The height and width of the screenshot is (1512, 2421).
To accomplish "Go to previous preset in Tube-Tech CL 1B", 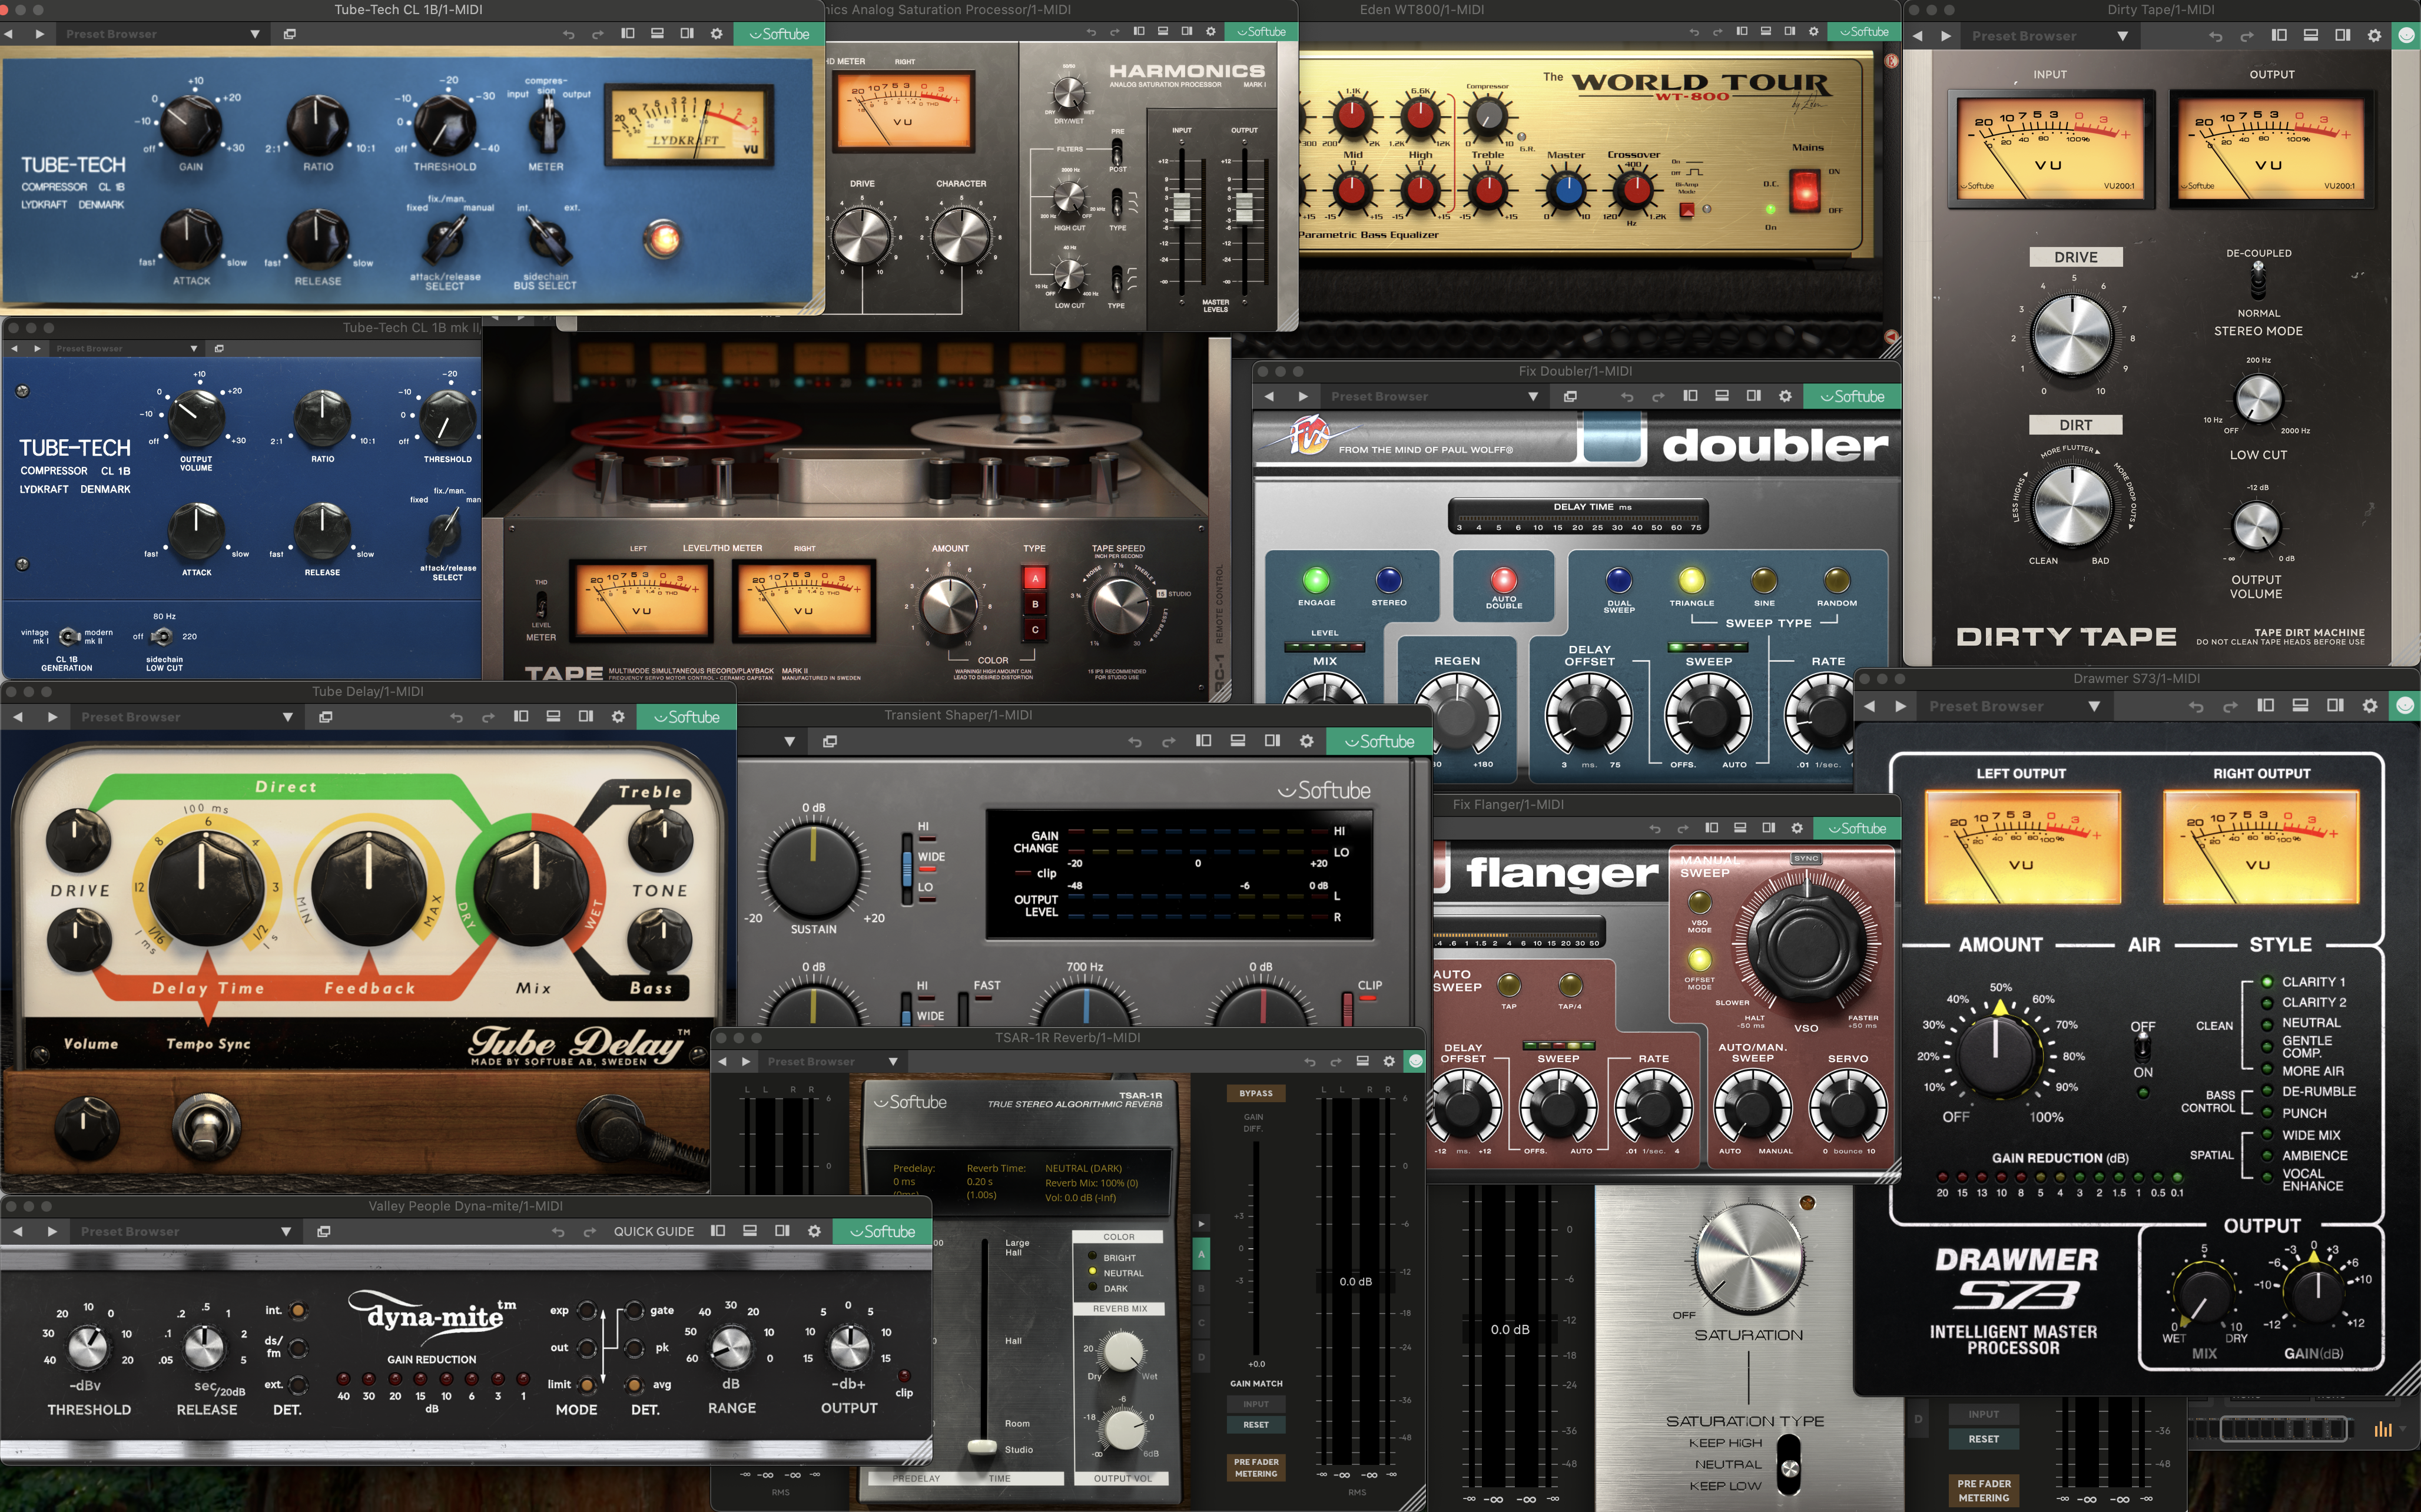I will tap(9, 34).
